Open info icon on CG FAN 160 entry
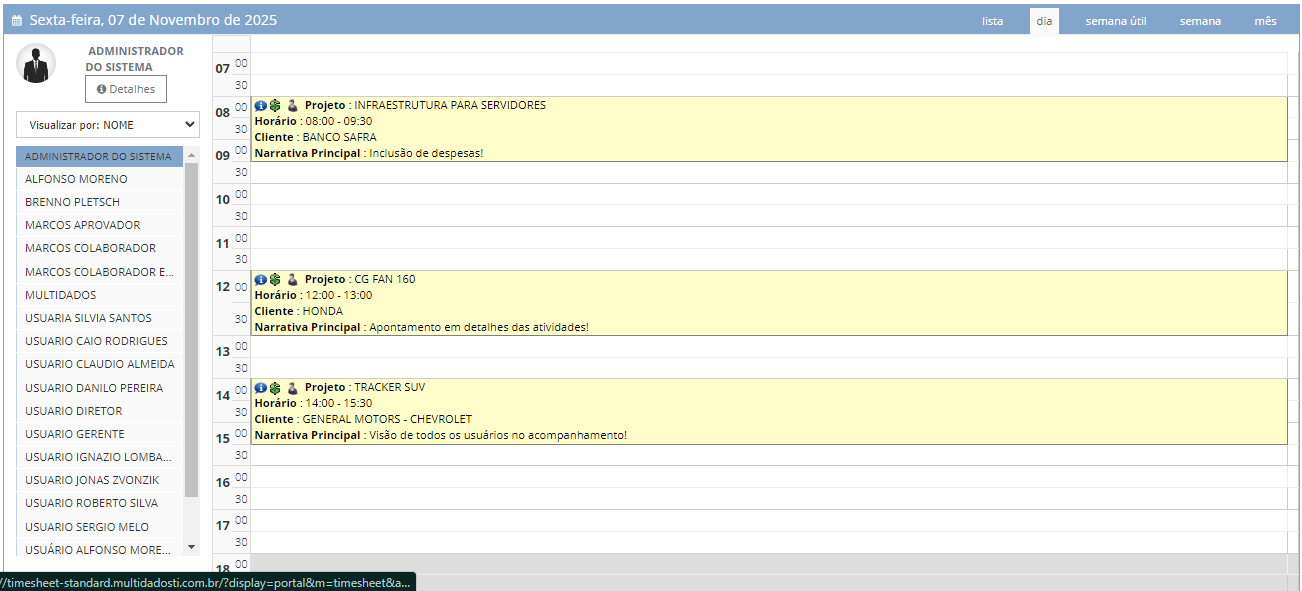The width and height of the screenshot is (1302, 591). pyautogui.click(x=260, y=279)
